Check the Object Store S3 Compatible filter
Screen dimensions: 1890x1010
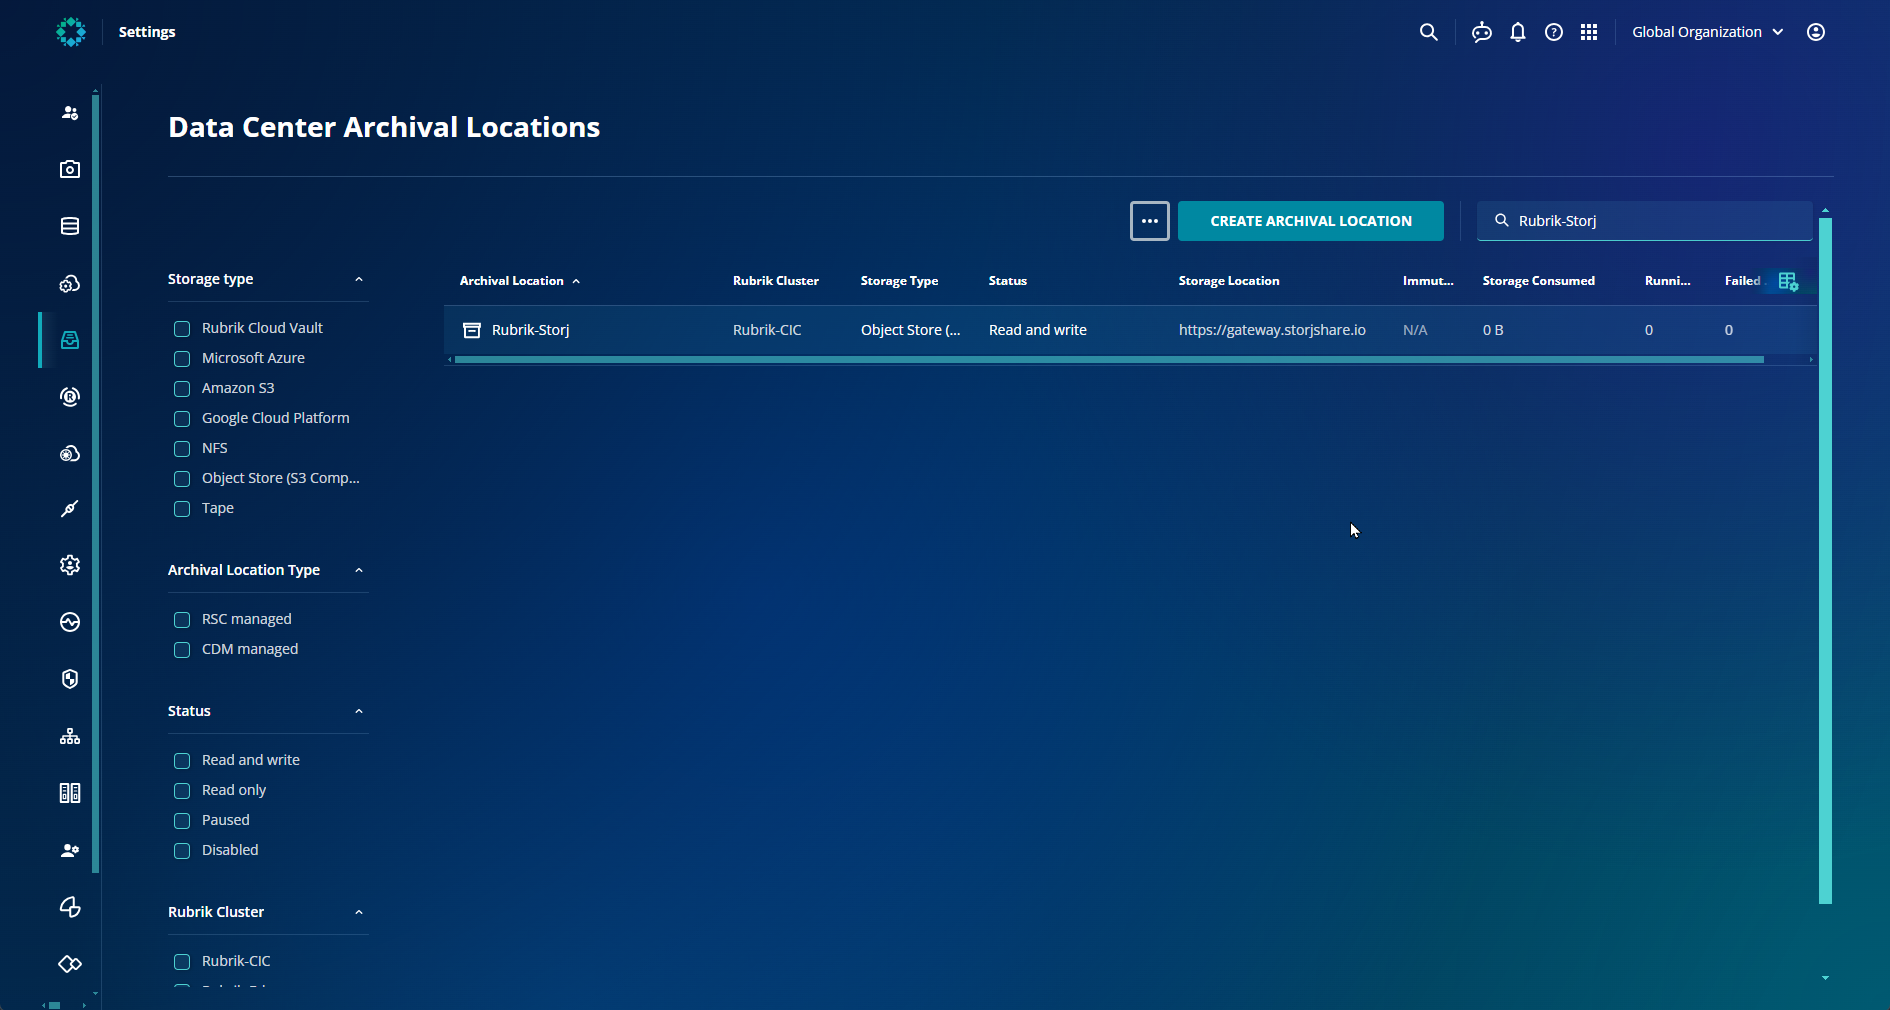pos(182,479)
